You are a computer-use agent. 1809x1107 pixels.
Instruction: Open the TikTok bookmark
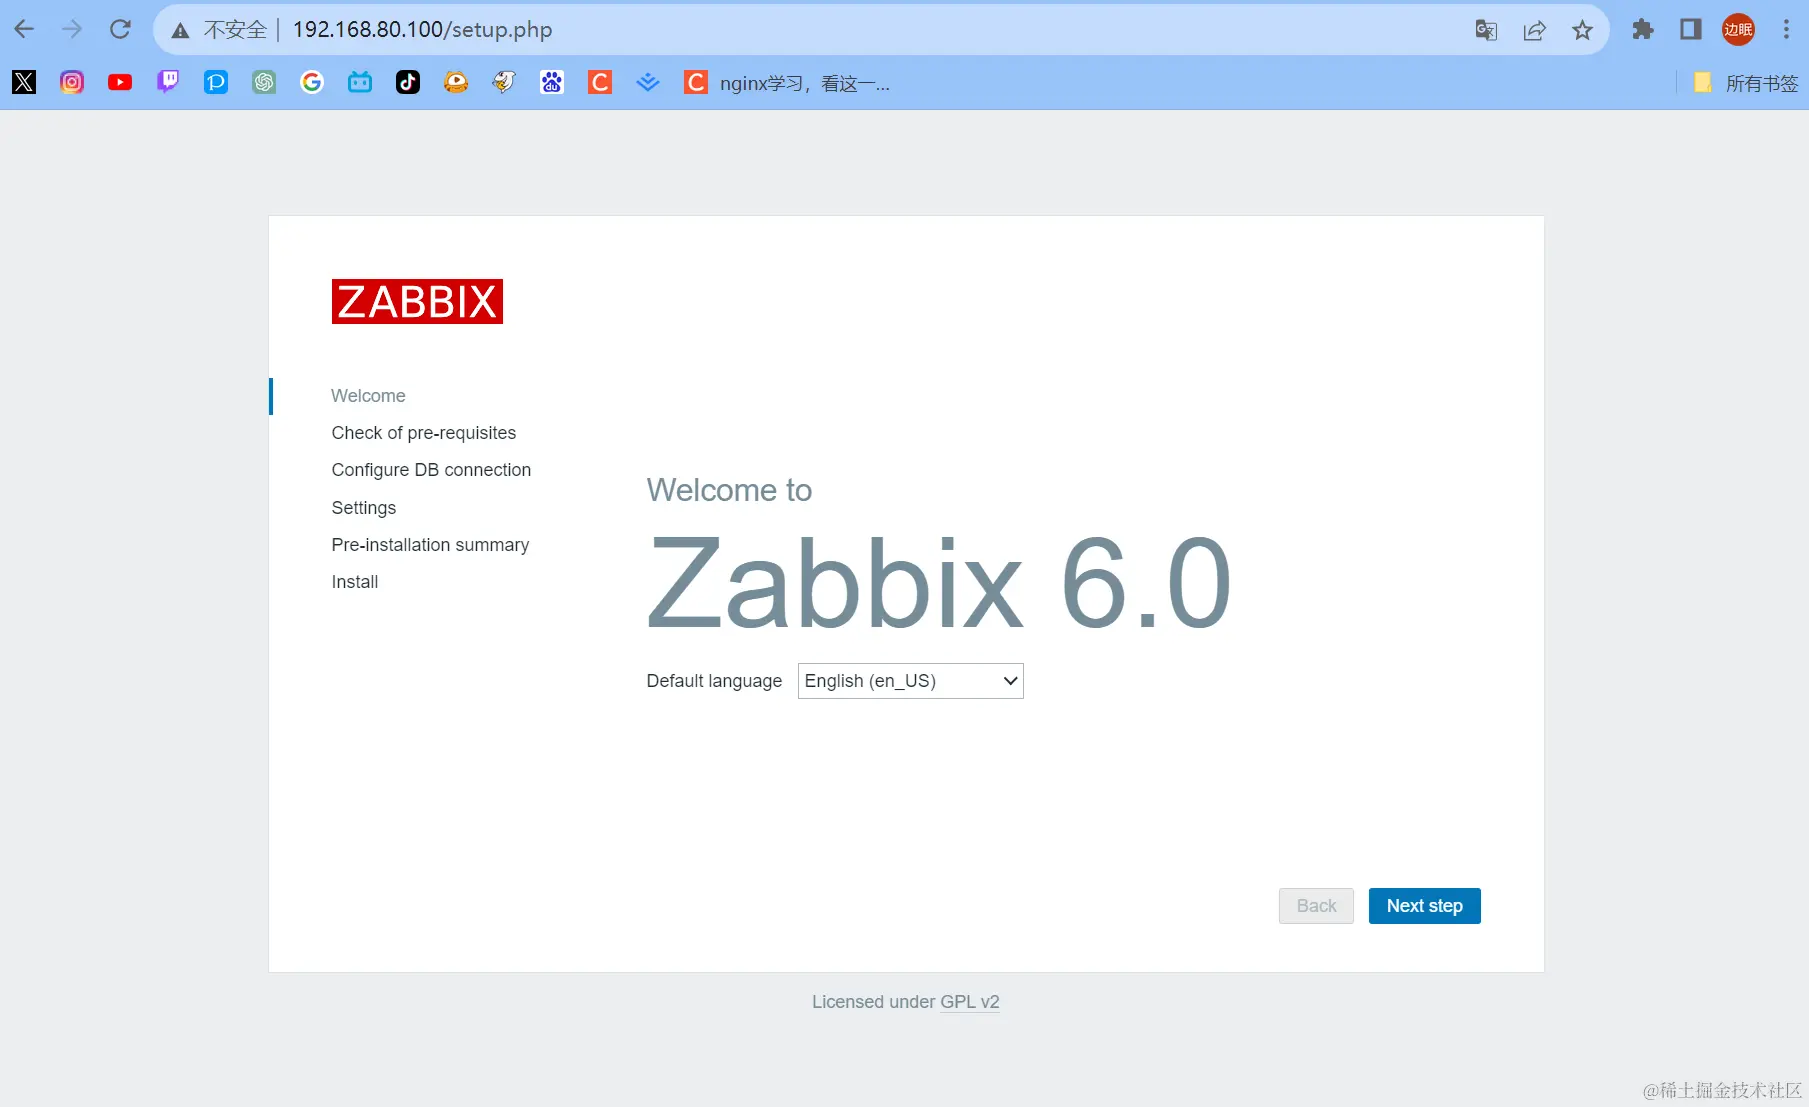[408, 82]
